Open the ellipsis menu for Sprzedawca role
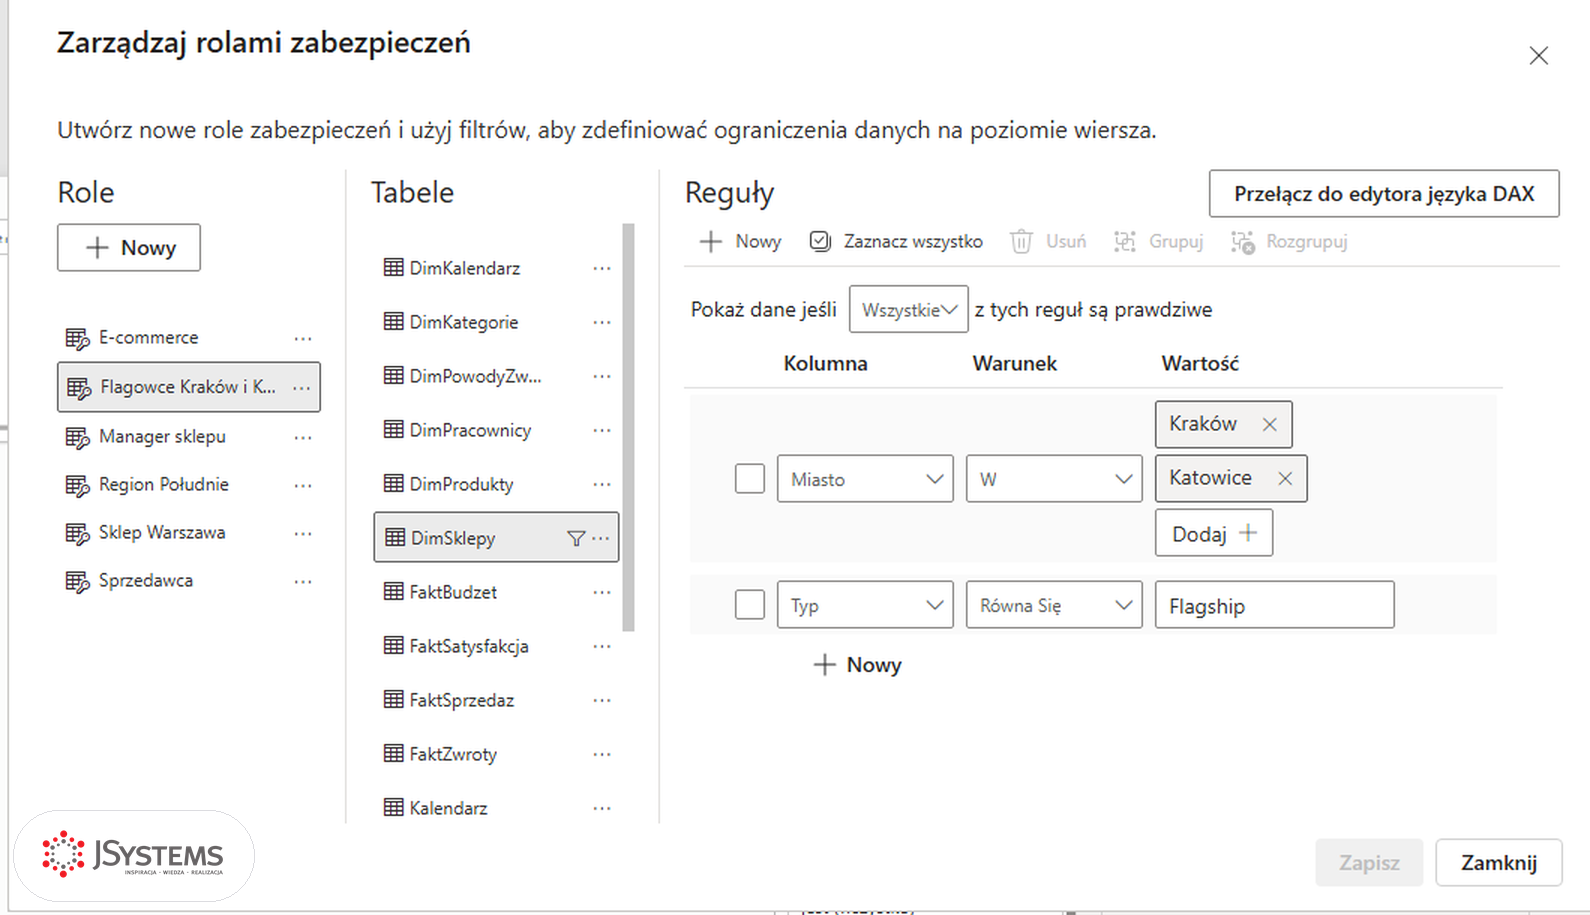This screenshot has height=915, width=1590. tap(302, 581)
